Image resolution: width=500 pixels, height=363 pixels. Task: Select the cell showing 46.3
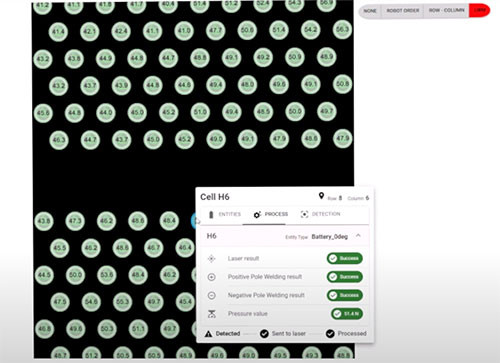[59, 140]
